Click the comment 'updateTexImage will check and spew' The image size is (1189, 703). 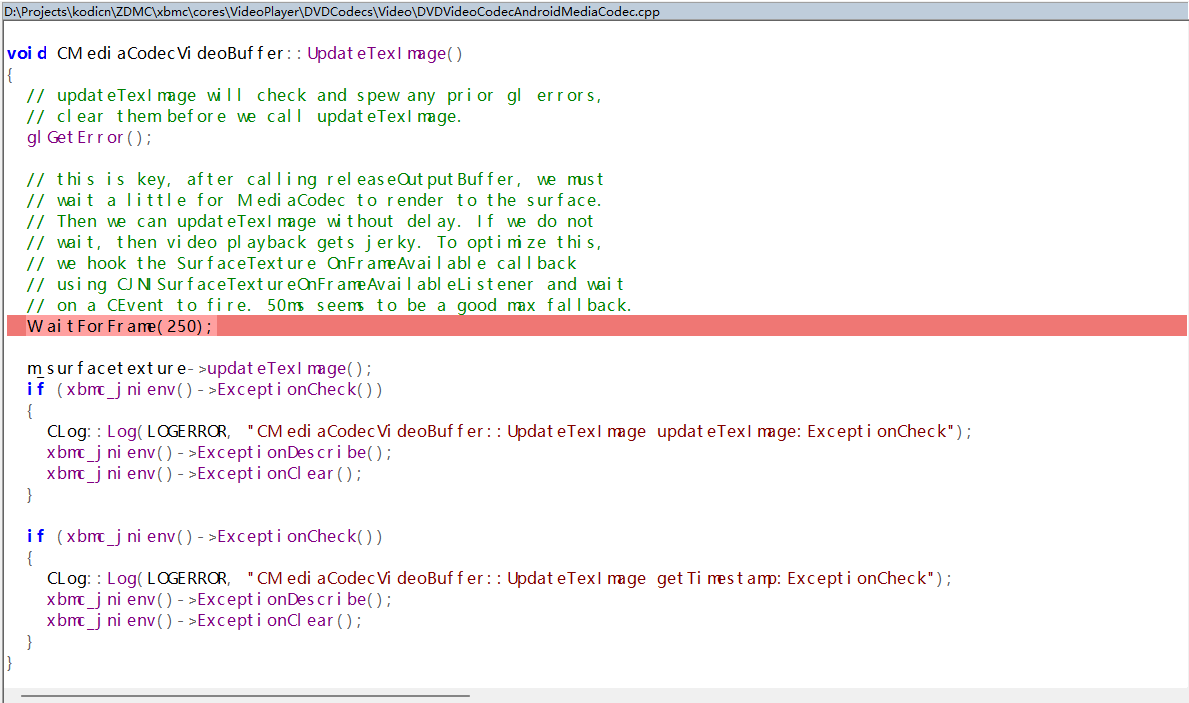click(x=315, y=95)
